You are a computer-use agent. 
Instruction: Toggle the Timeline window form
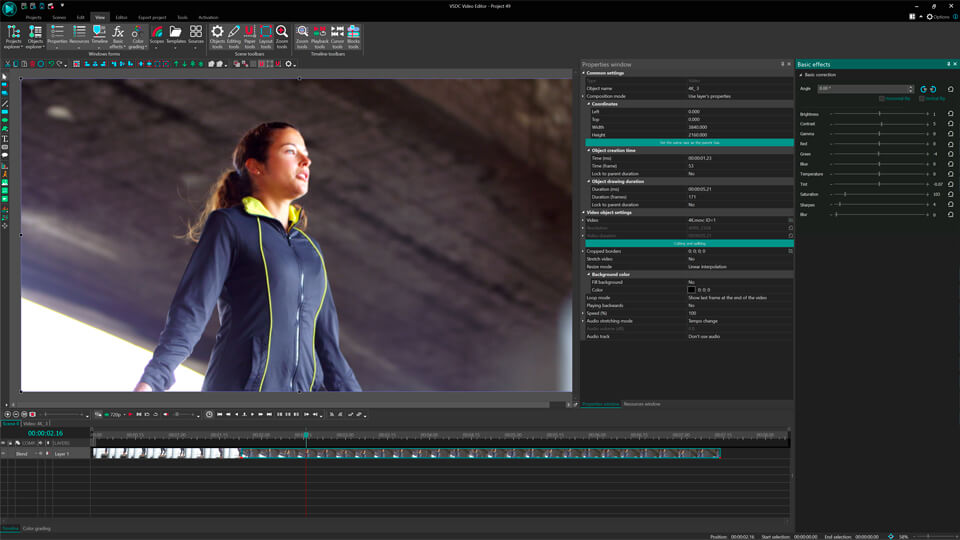click(99, 37)
